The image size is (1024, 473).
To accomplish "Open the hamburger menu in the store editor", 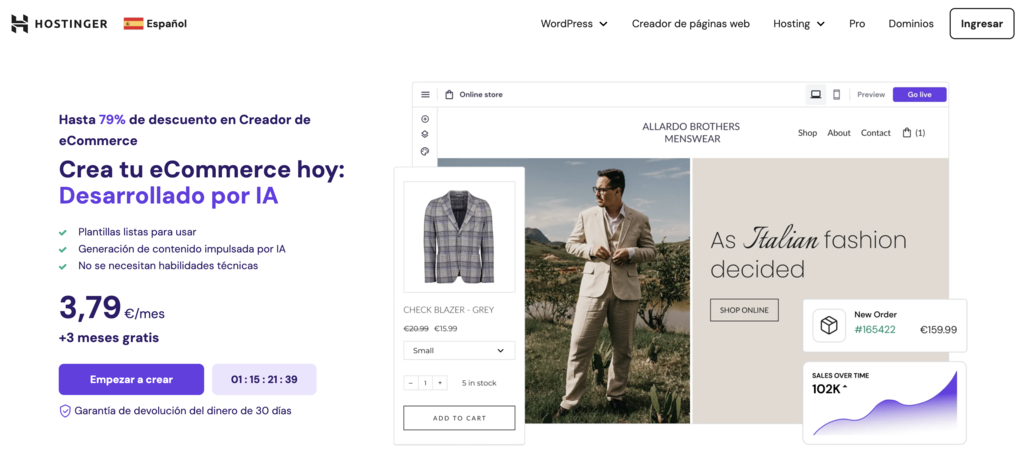I will pos(425,95).
